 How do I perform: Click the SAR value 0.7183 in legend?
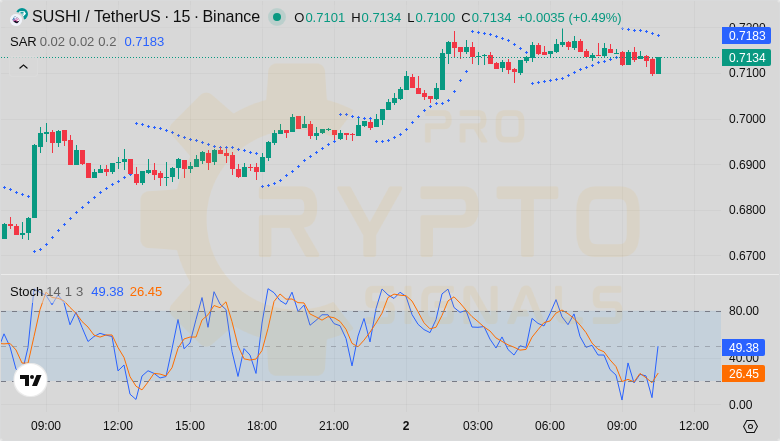click(x=144, y=42)
